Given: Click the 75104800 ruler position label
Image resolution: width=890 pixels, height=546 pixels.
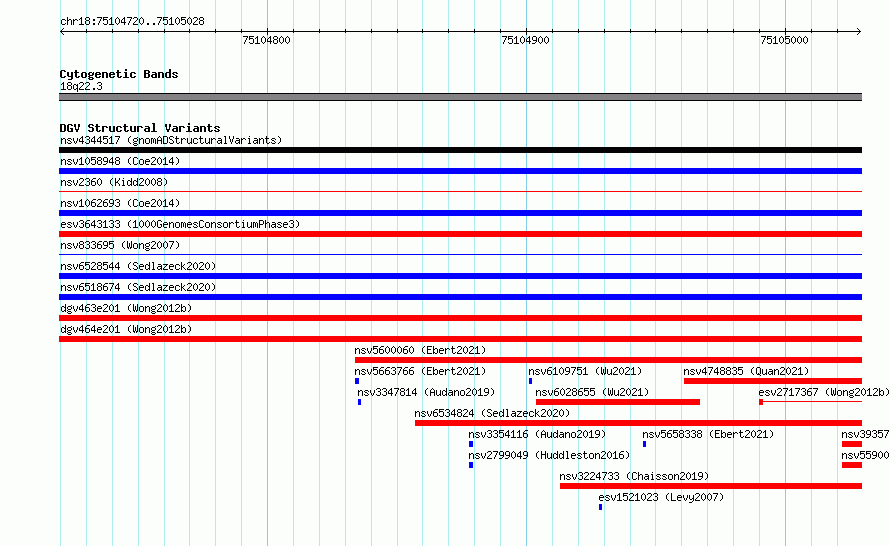Looking at the screenshot, I should [266, 40].
